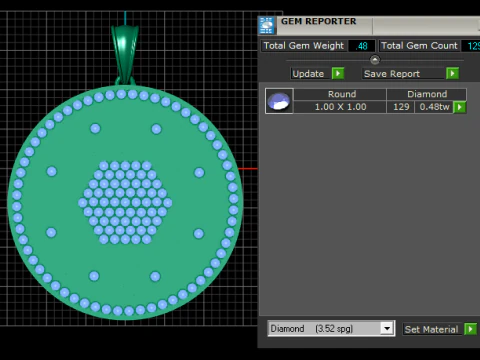Click the Total Gem Weight value .48

[362, 46]
